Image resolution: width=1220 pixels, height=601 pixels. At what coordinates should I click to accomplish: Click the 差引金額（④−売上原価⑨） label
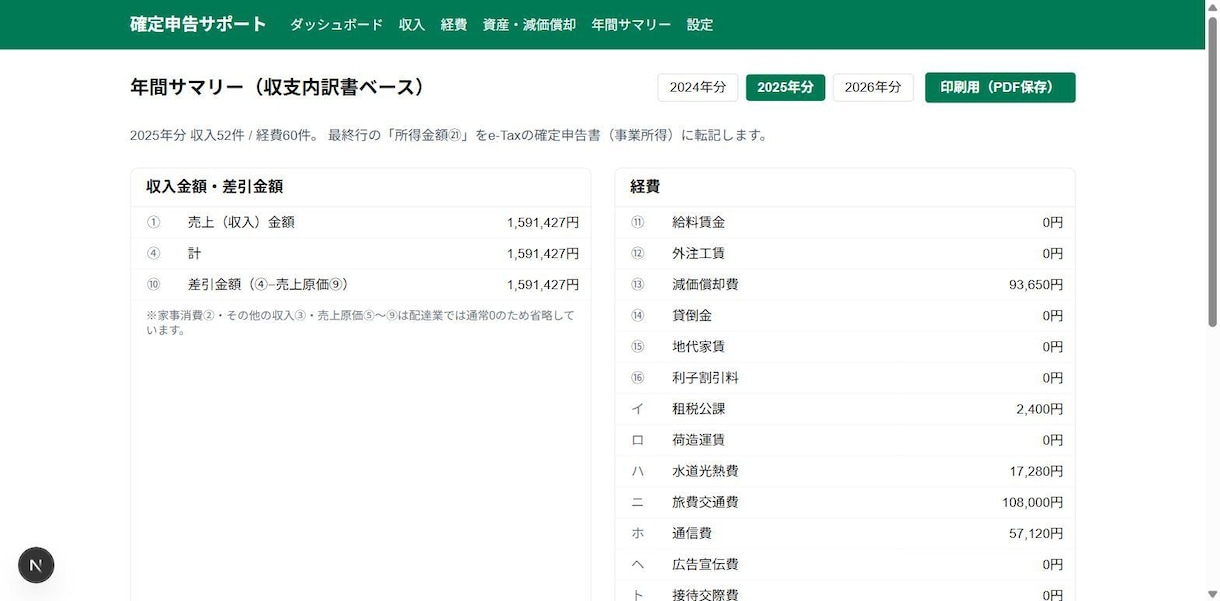(x=268, y=284)
